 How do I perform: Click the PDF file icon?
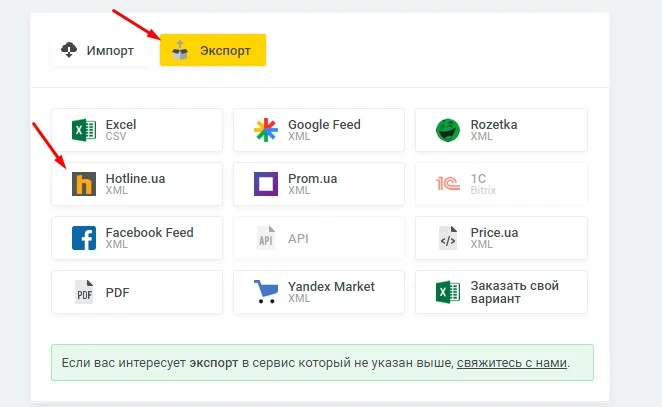[84, 292]
